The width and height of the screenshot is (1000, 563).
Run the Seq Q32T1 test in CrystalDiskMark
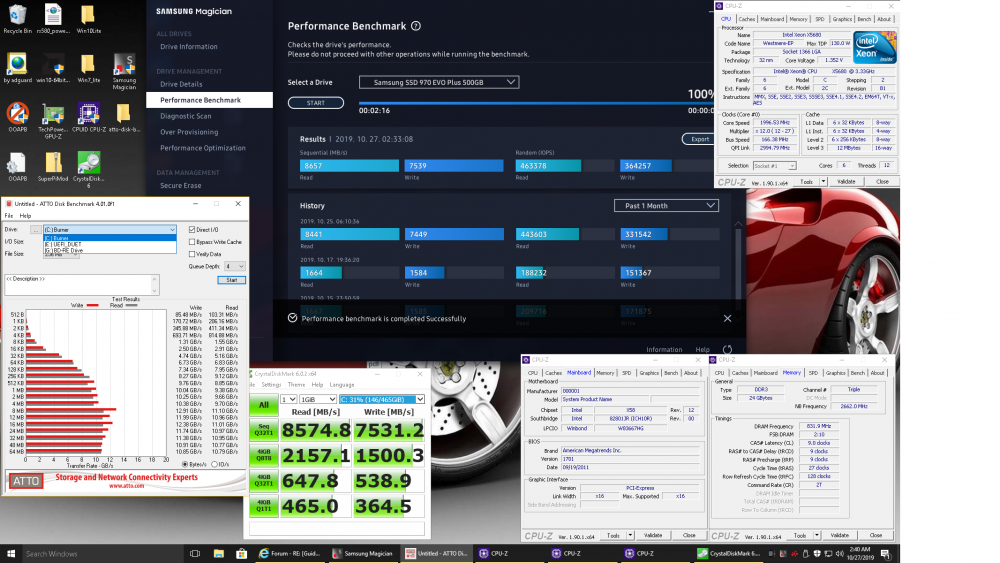click(263, 430)
